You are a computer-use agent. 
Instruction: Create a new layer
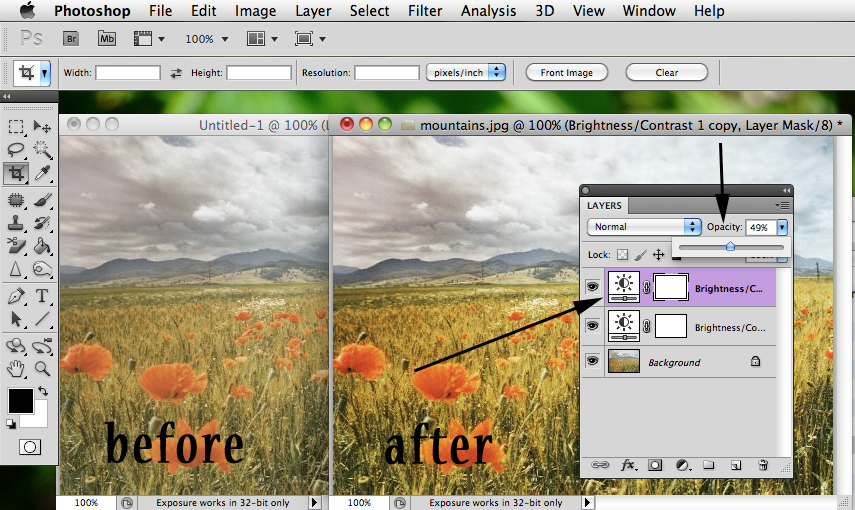pos(736,465)
